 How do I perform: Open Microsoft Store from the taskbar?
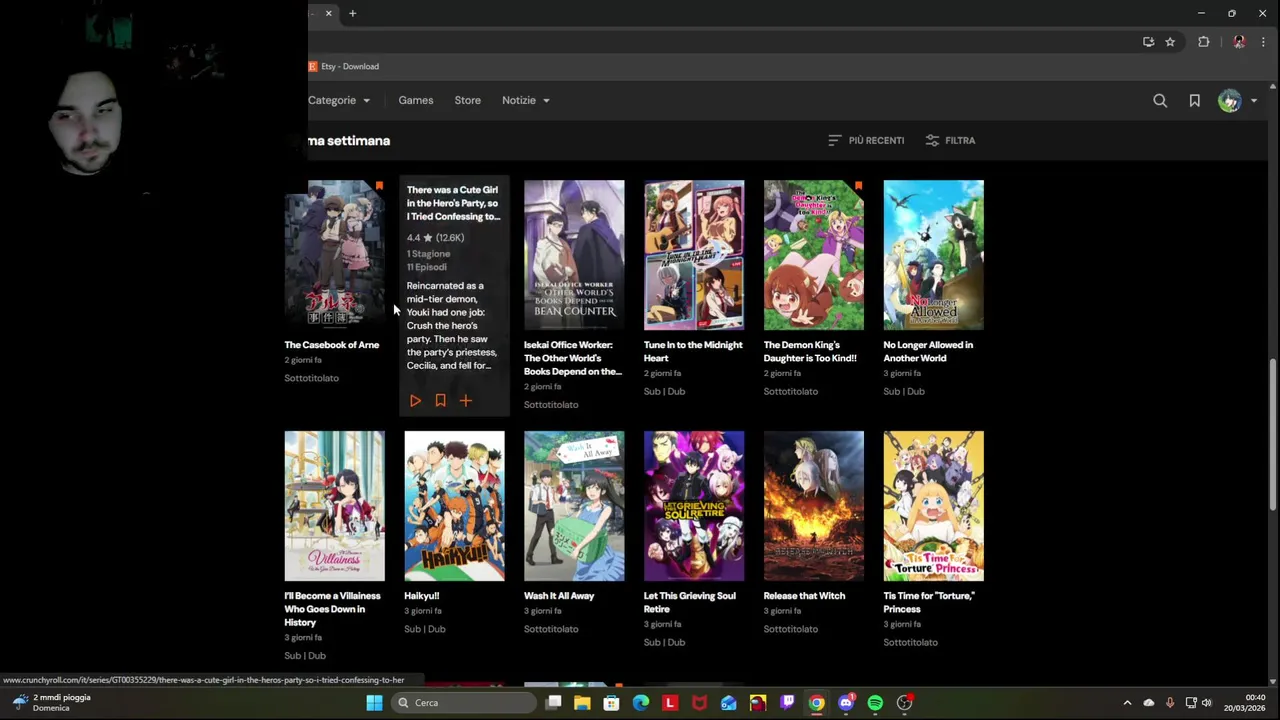click(x=611, y=703)
